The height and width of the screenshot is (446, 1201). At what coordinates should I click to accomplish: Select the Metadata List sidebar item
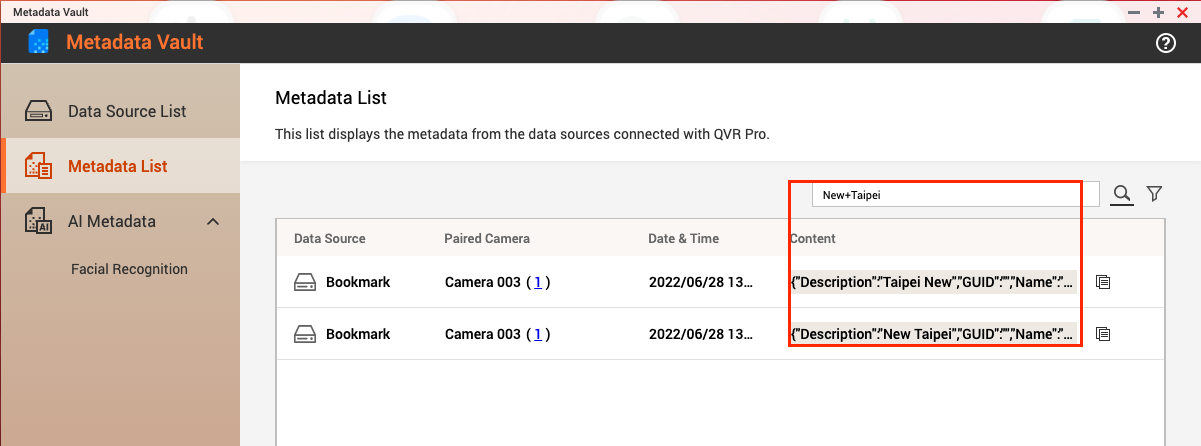pyautogui.click(x=117, y=166)
